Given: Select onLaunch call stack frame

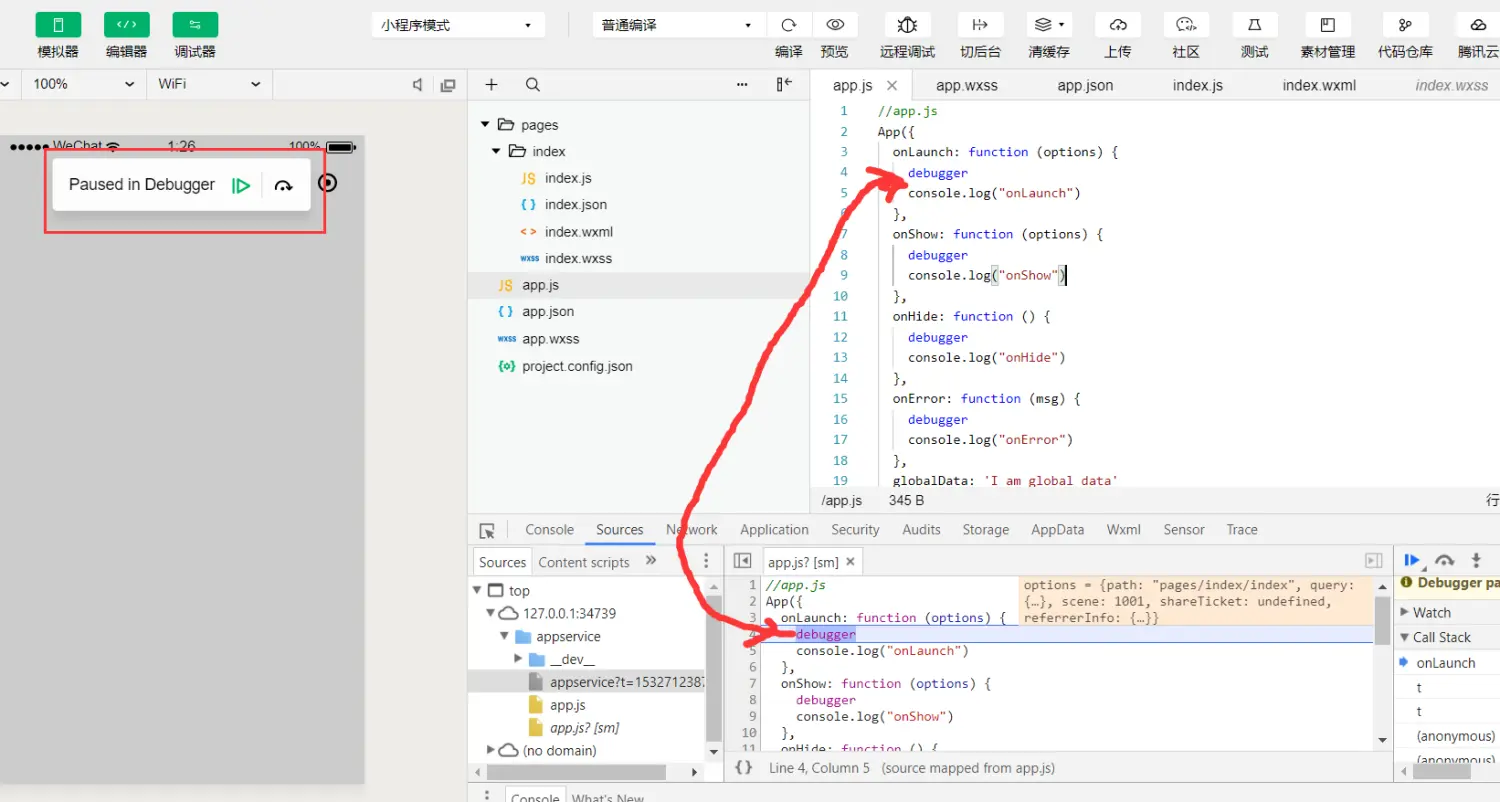Looking at the screenshot, I should coord(1447,663).
